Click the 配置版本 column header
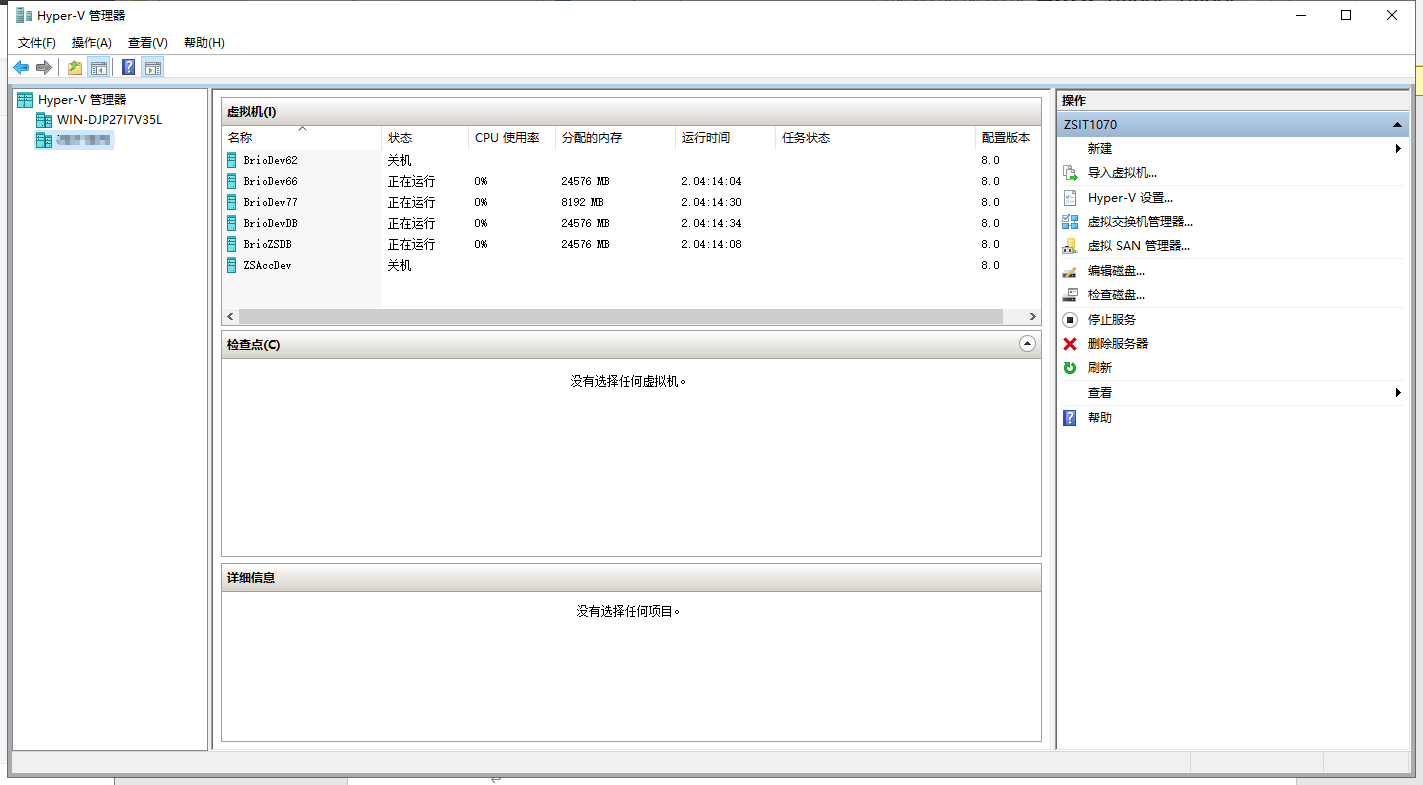The height and width of the screenshot is (785, 1423). click(x=1008, y=138)
